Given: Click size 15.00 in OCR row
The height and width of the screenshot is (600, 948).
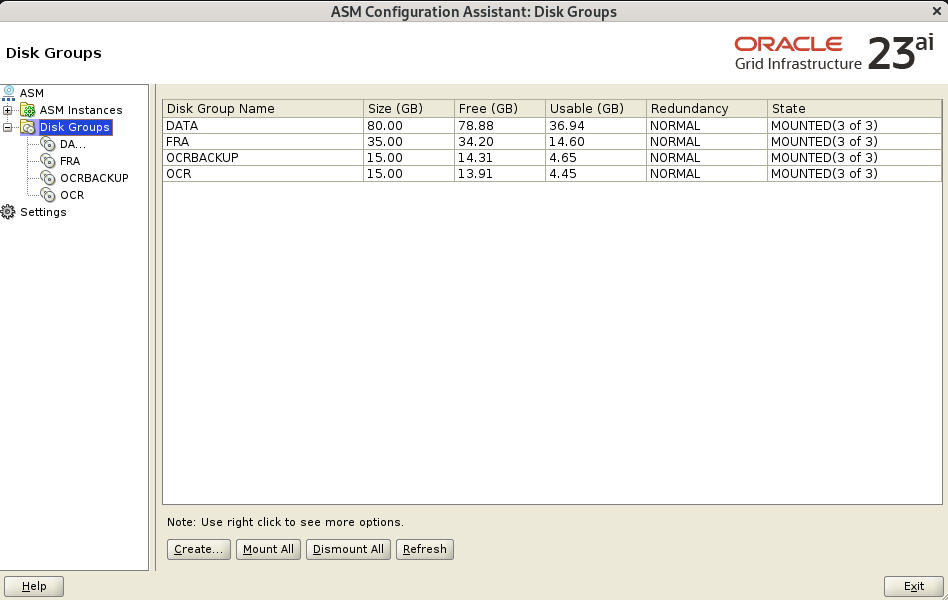Looking at the screenshot, I should point(385,174).
